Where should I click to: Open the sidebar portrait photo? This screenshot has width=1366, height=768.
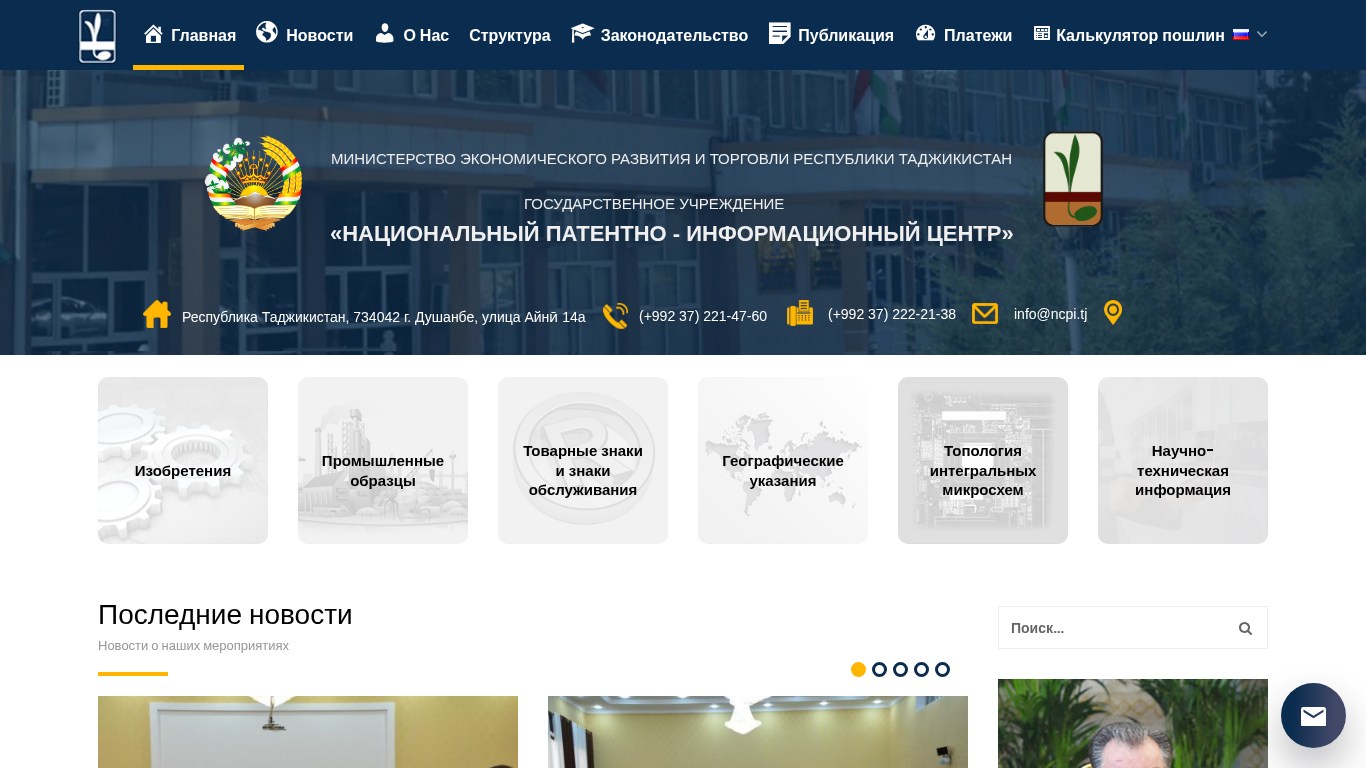[x=1133, y=724]
